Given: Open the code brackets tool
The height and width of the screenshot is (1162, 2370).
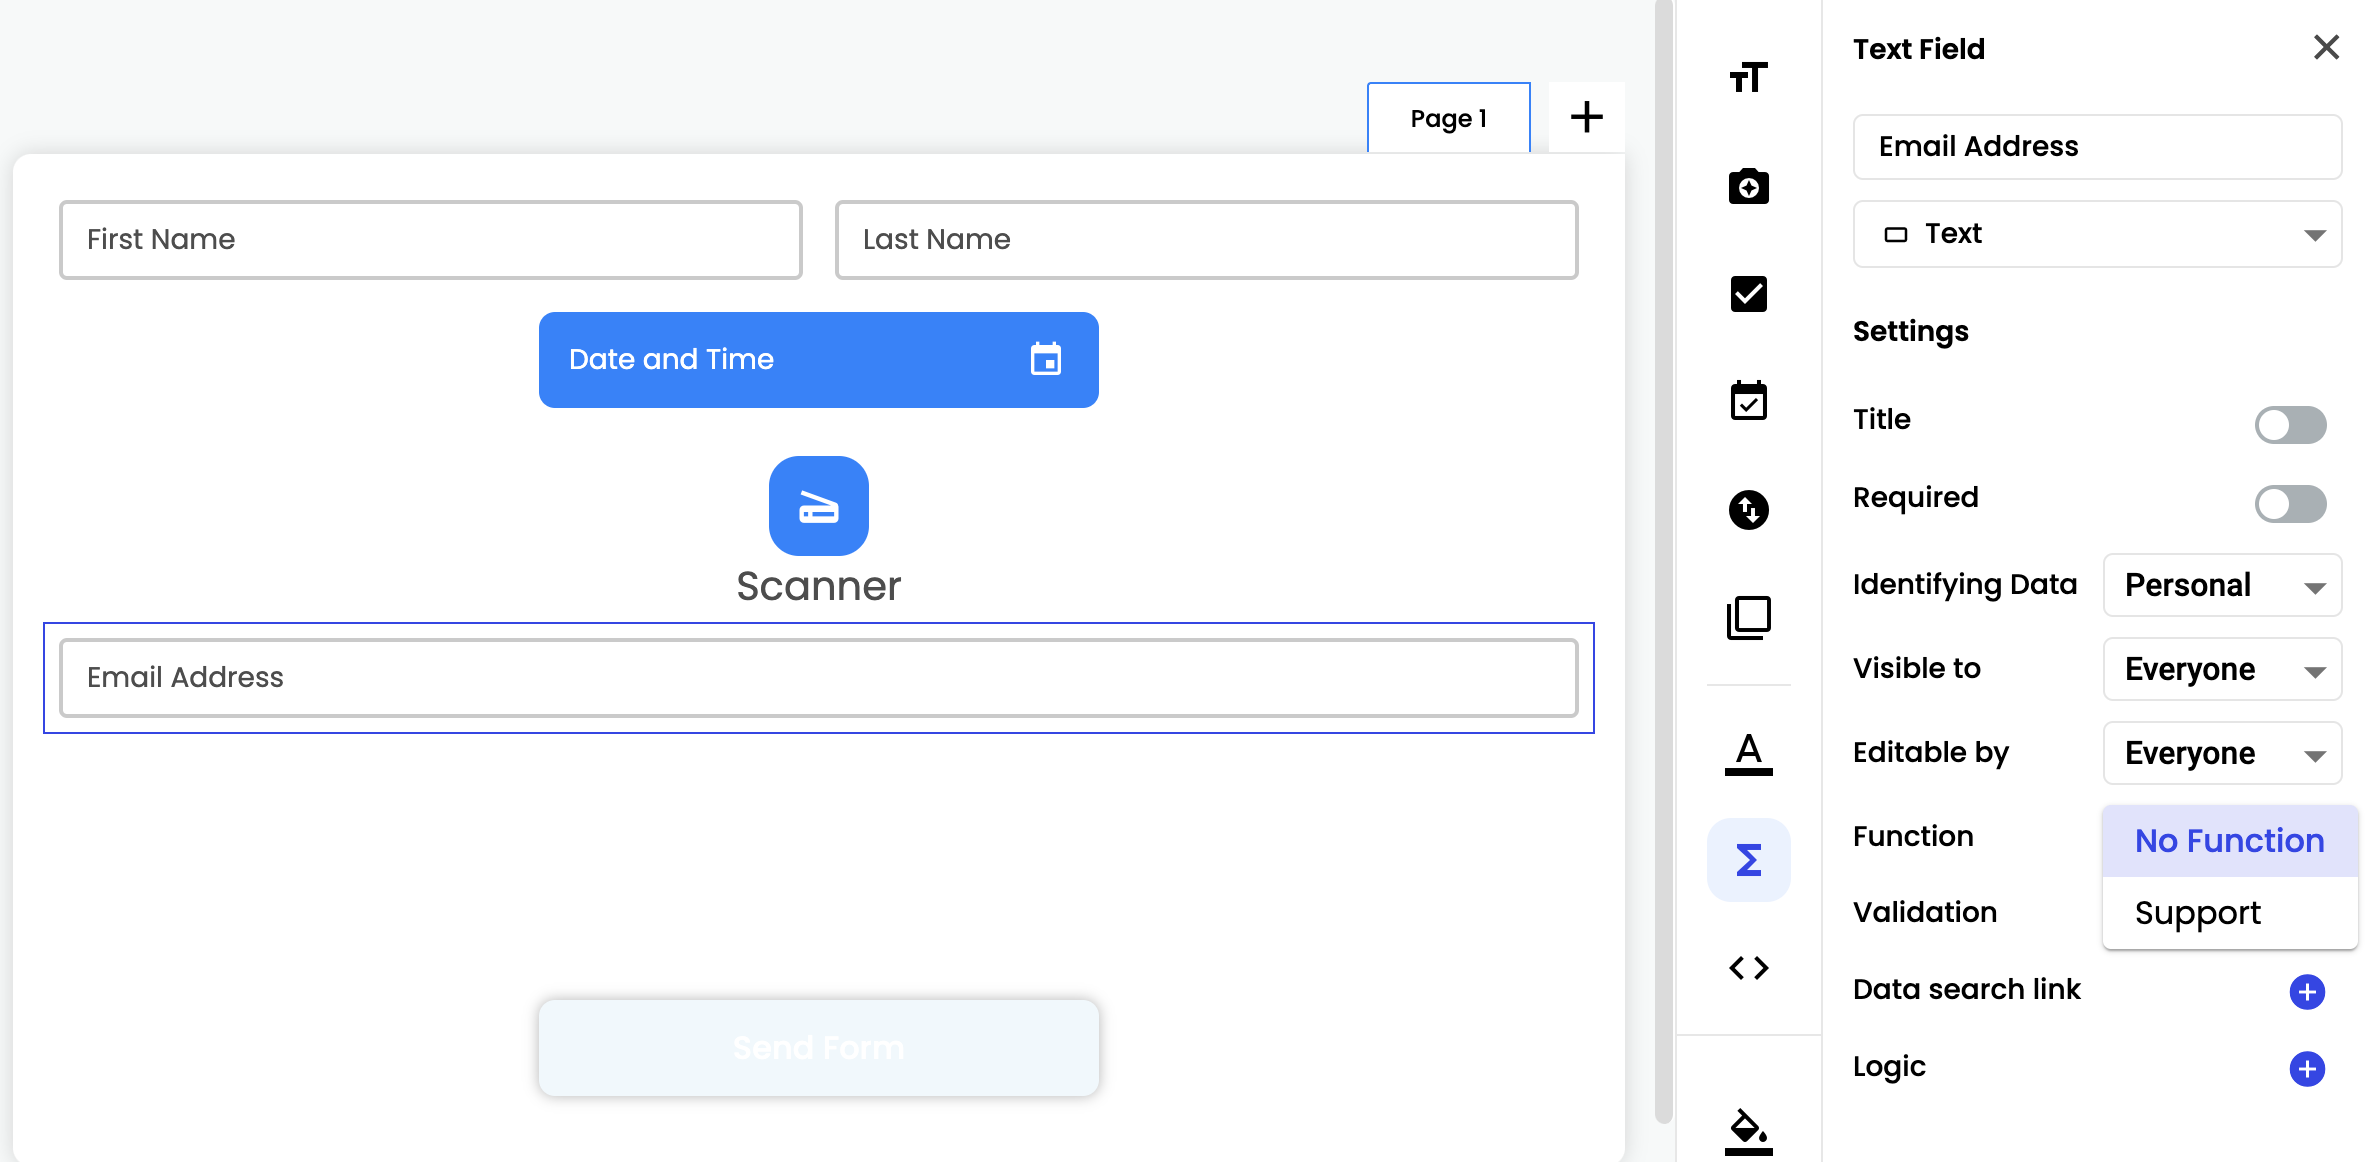Looking at the screenshot, I should (x=1748, y=968).
